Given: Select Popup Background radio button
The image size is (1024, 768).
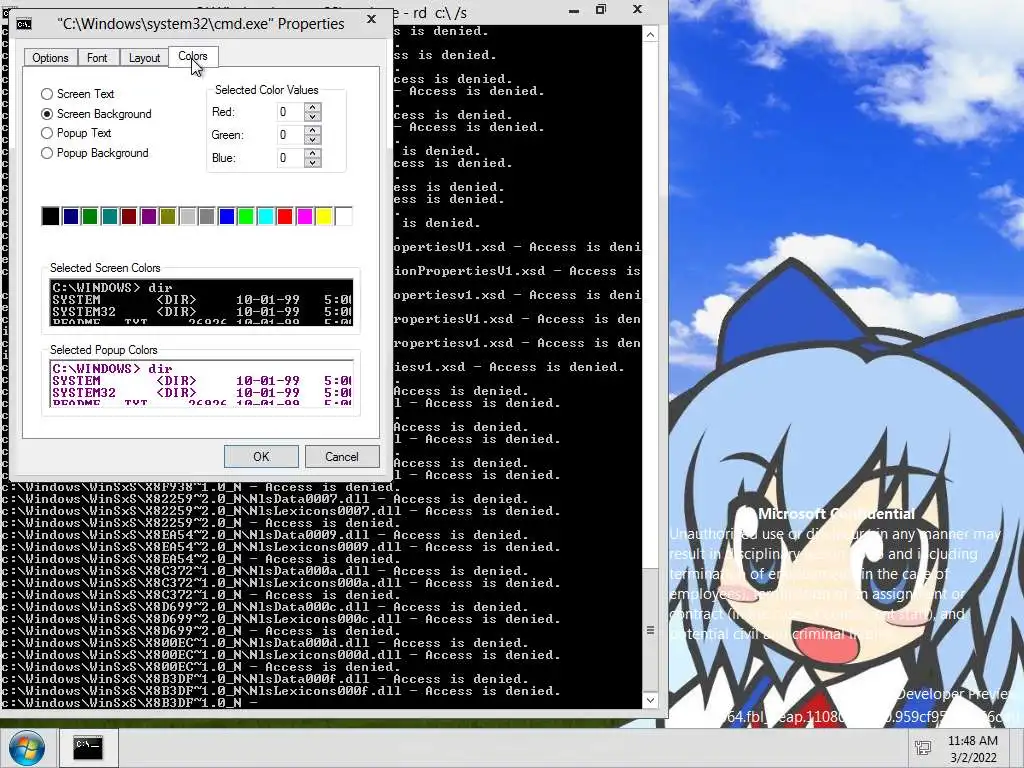Looking at the screenshot, I should point(46,153).
